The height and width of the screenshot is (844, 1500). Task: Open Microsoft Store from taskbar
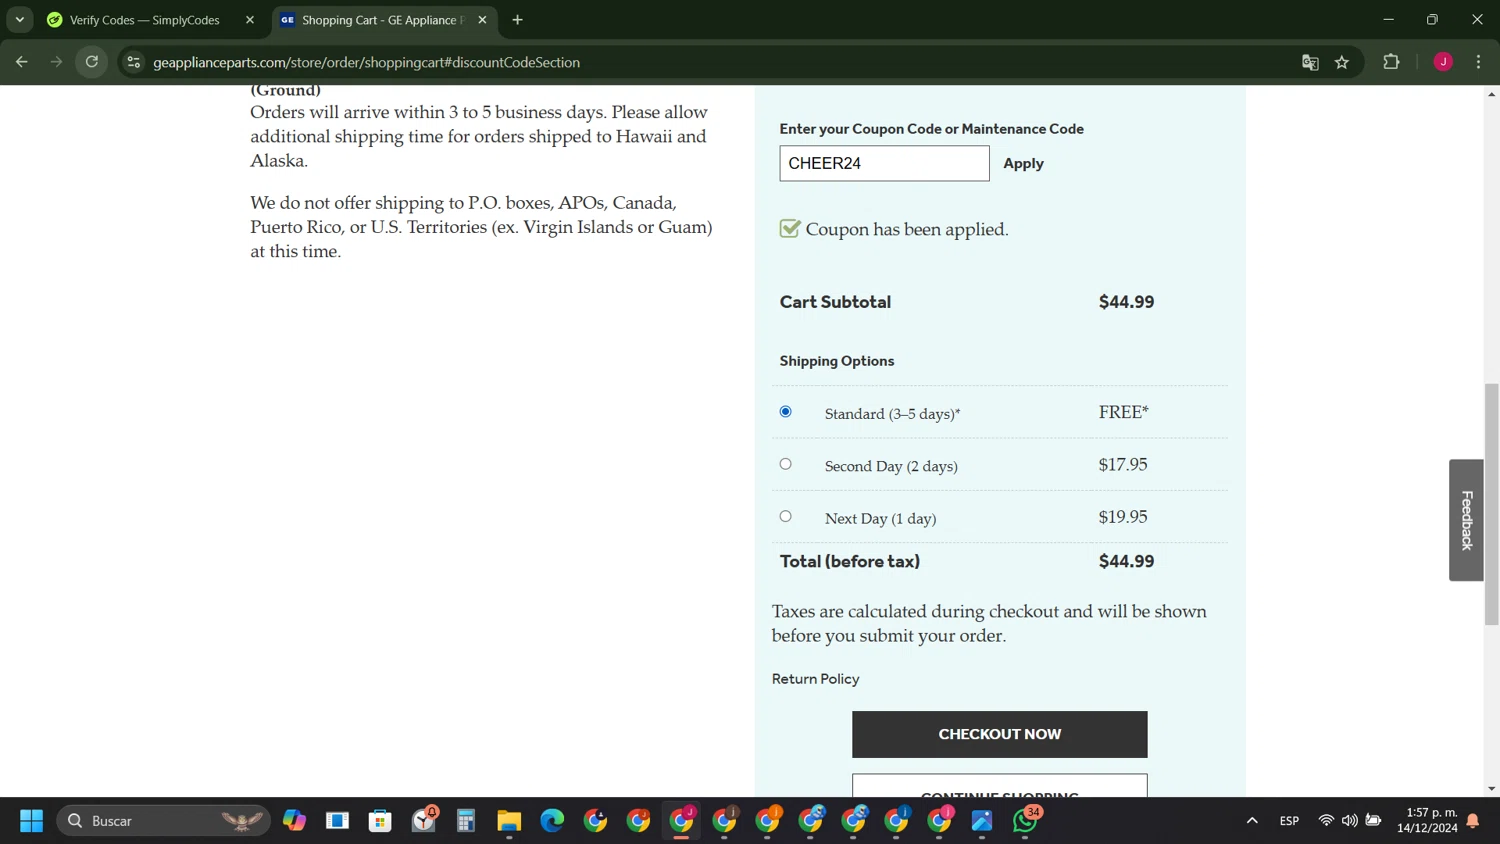[380, 821]
